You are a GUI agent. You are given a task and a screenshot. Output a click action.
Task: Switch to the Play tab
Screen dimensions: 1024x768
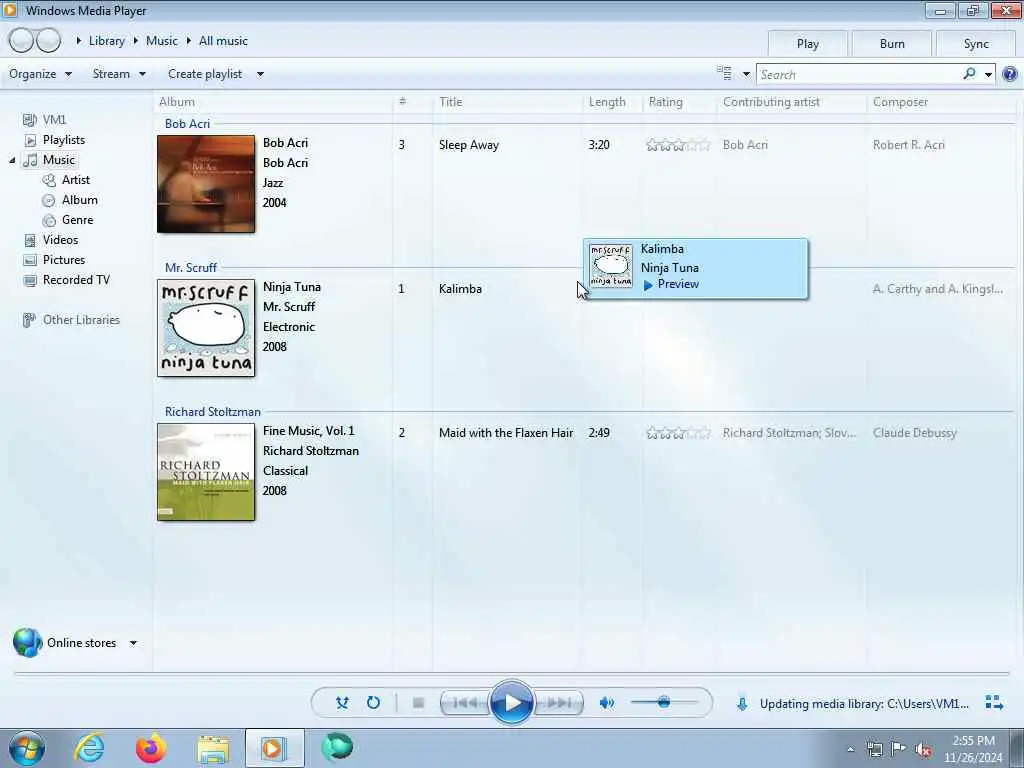click(808, 44)
